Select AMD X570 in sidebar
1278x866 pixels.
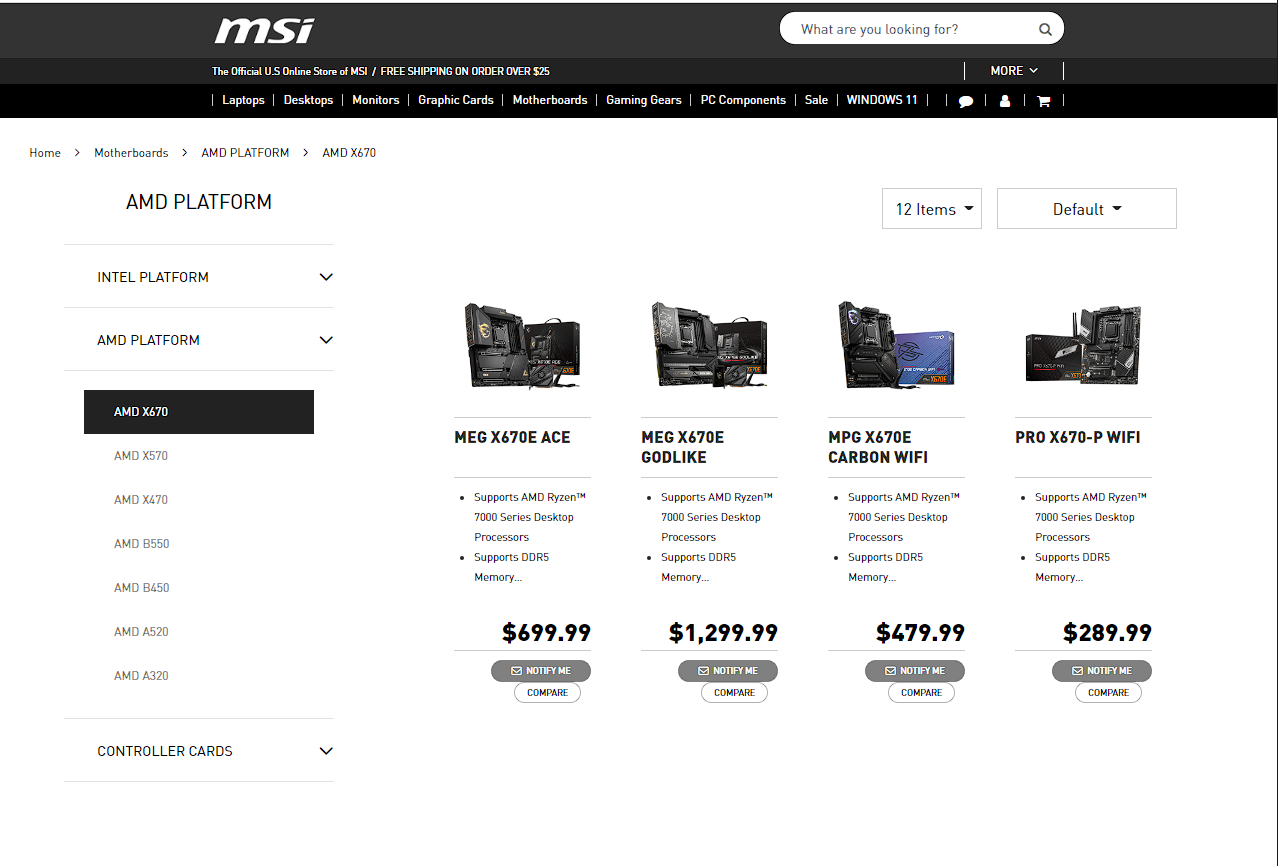(141, 456)
